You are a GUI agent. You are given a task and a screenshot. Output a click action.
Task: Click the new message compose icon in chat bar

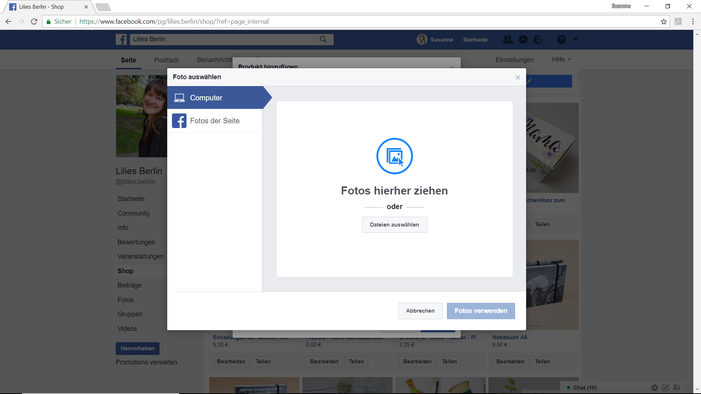click(666, 387)
